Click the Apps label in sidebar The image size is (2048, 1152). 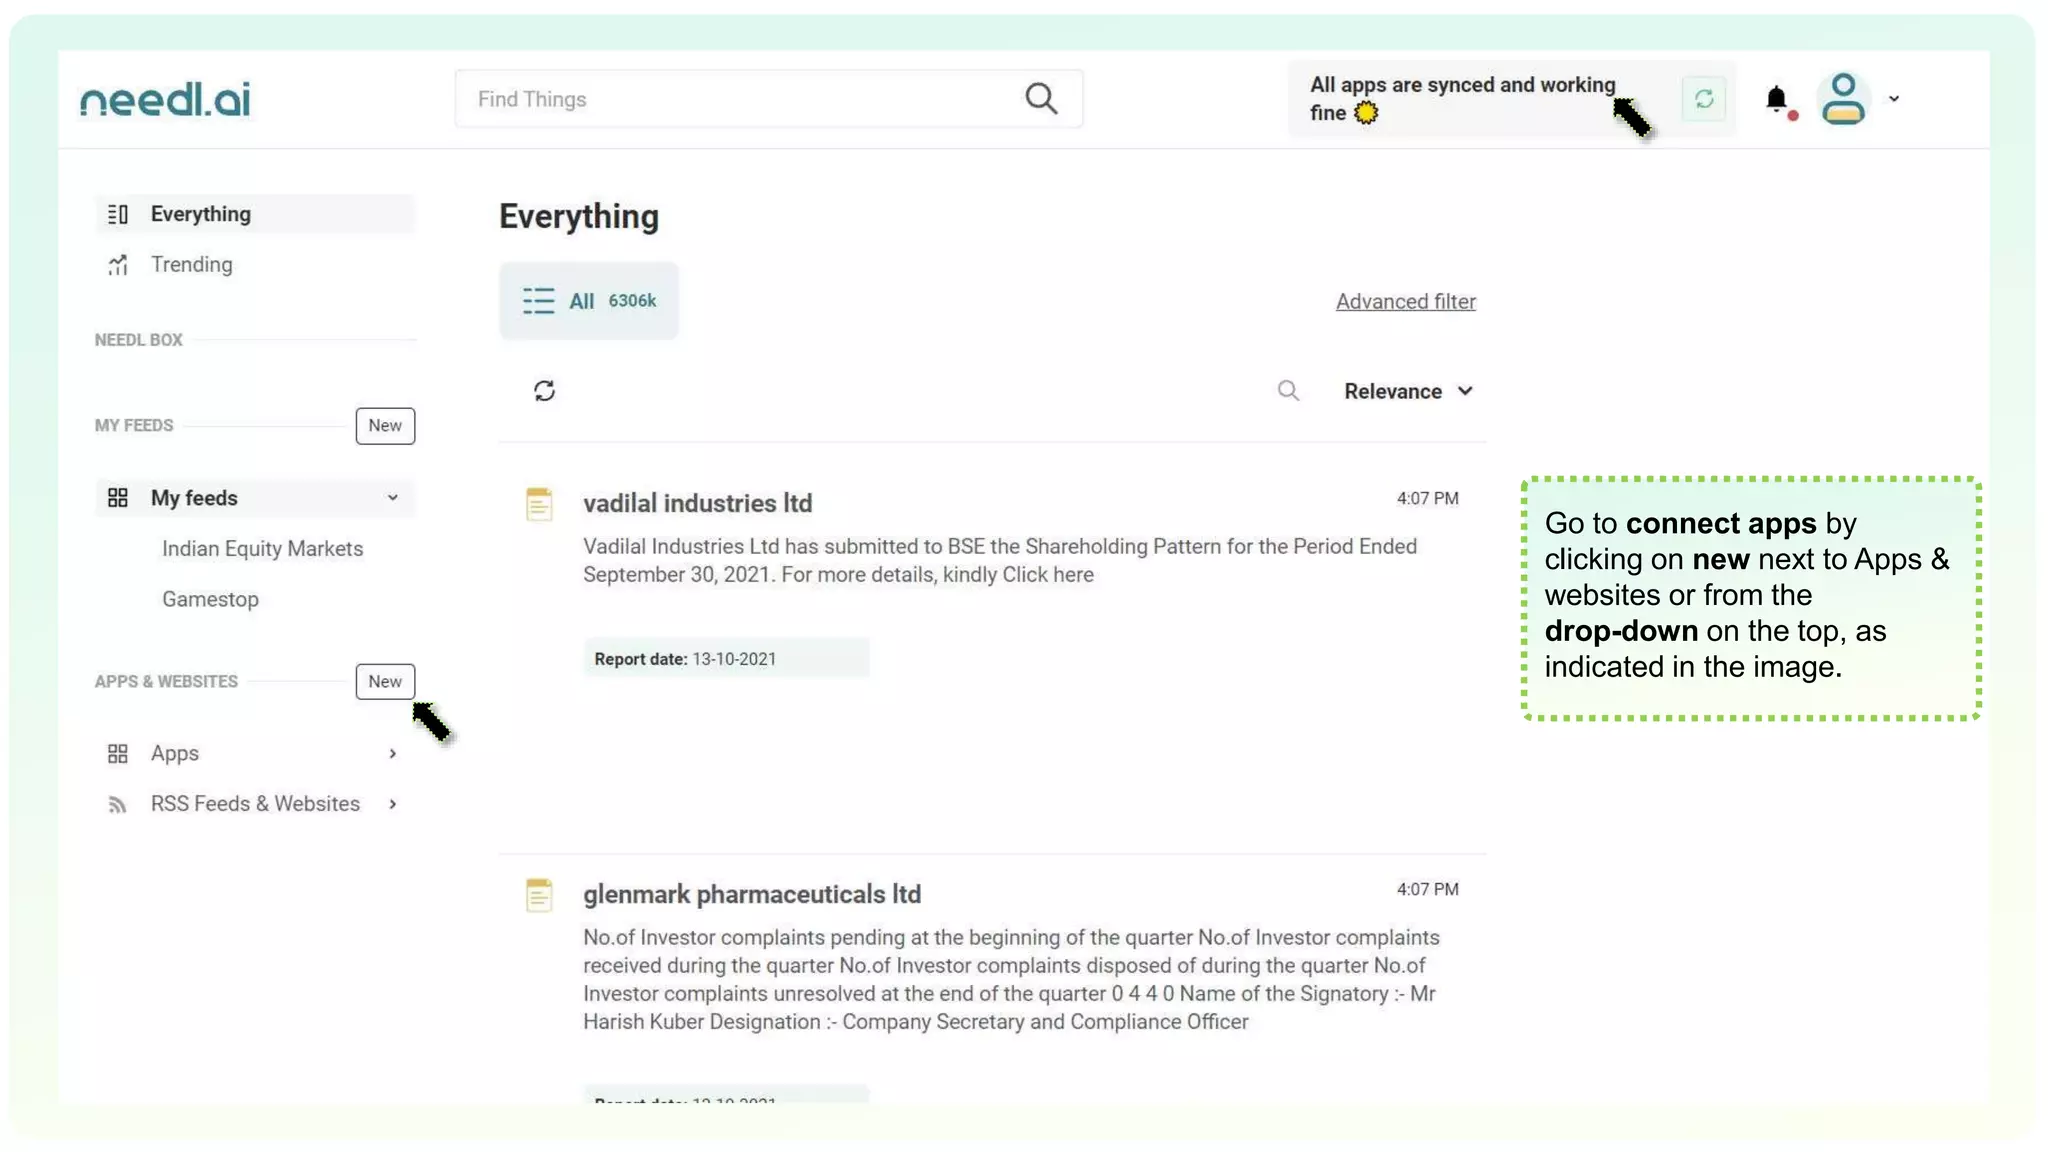coord(175,754)
